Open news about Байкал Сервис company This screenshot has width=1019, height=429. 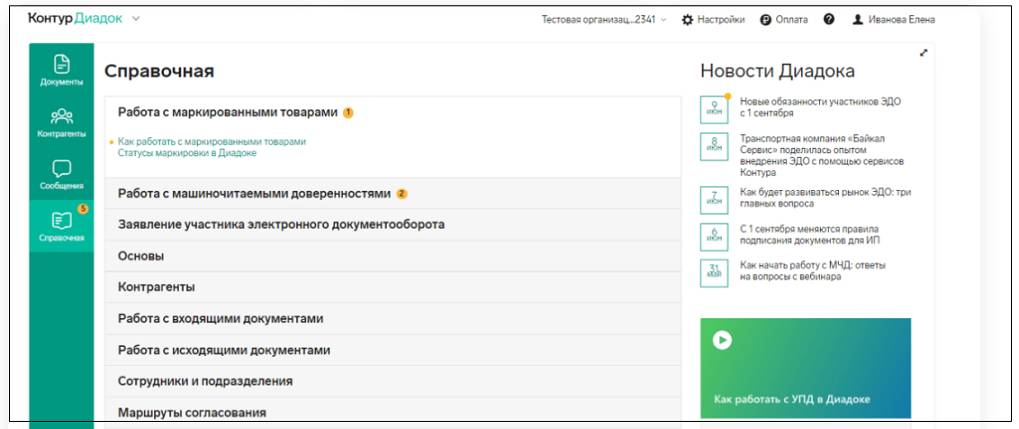(822, 155)
